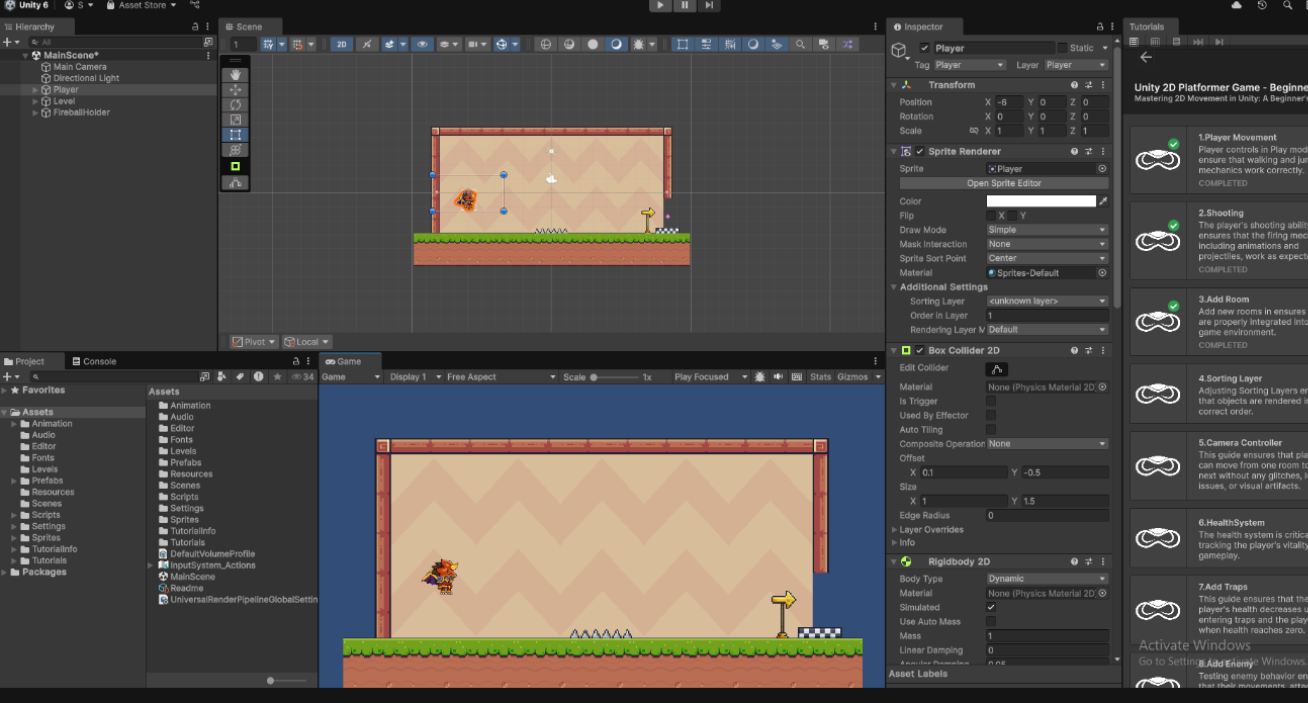This screenshot has height=703, width=1308.
Task: Click the bug debug icon in Game toolbar
Action: click(760, 377)
